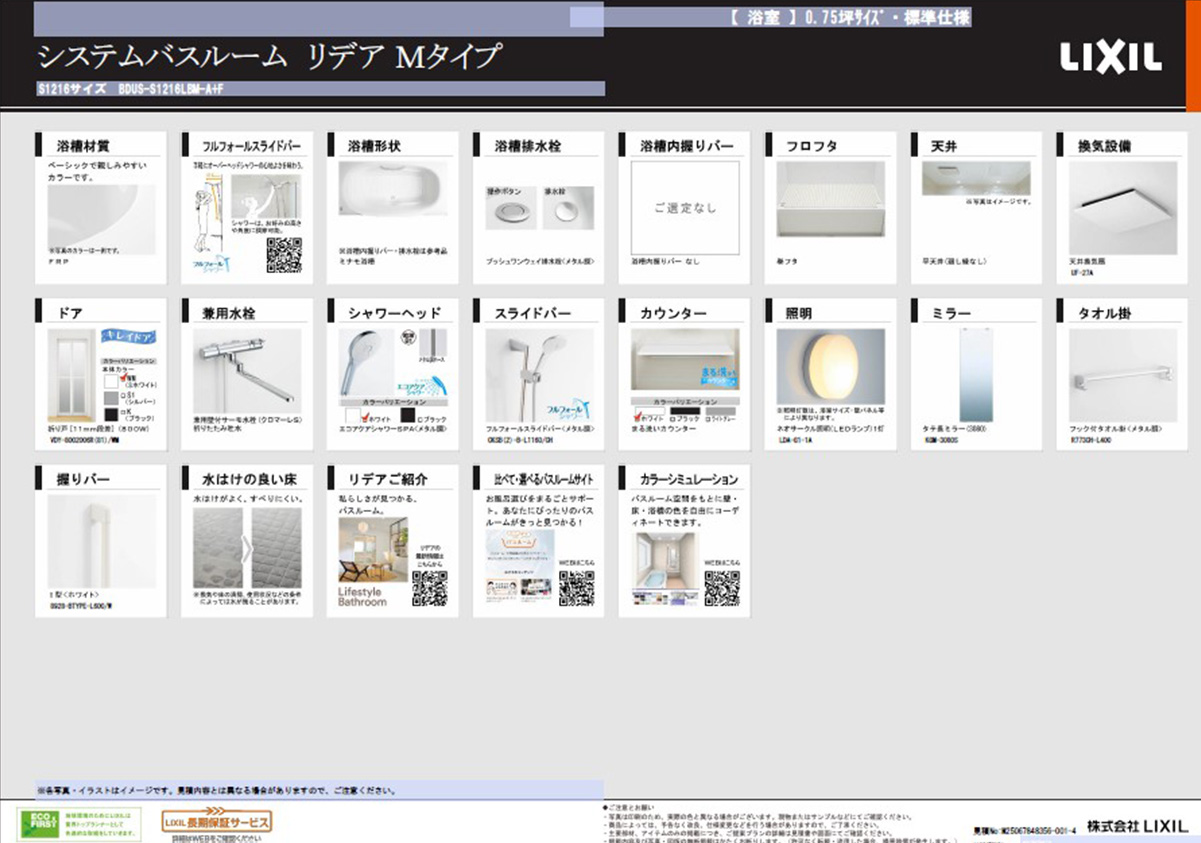Click the QR code in フルフォールスライドバー card
This screenshot has height=843, width=1201.
(x=284, y=255)
